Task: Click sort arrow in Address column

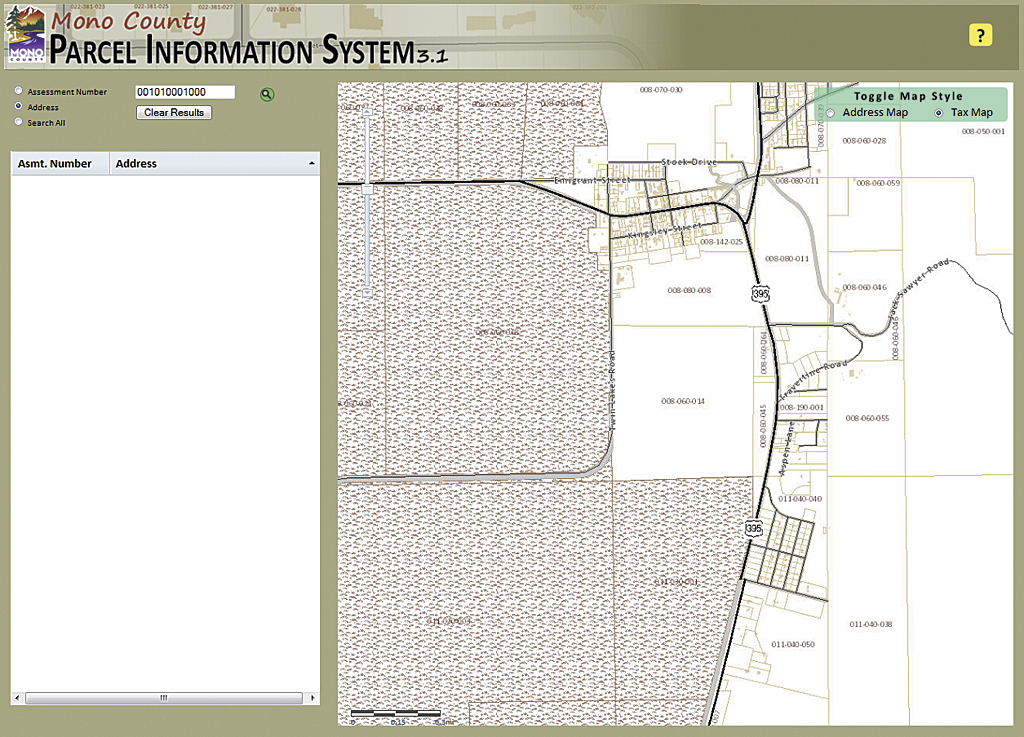Action: 312,163
